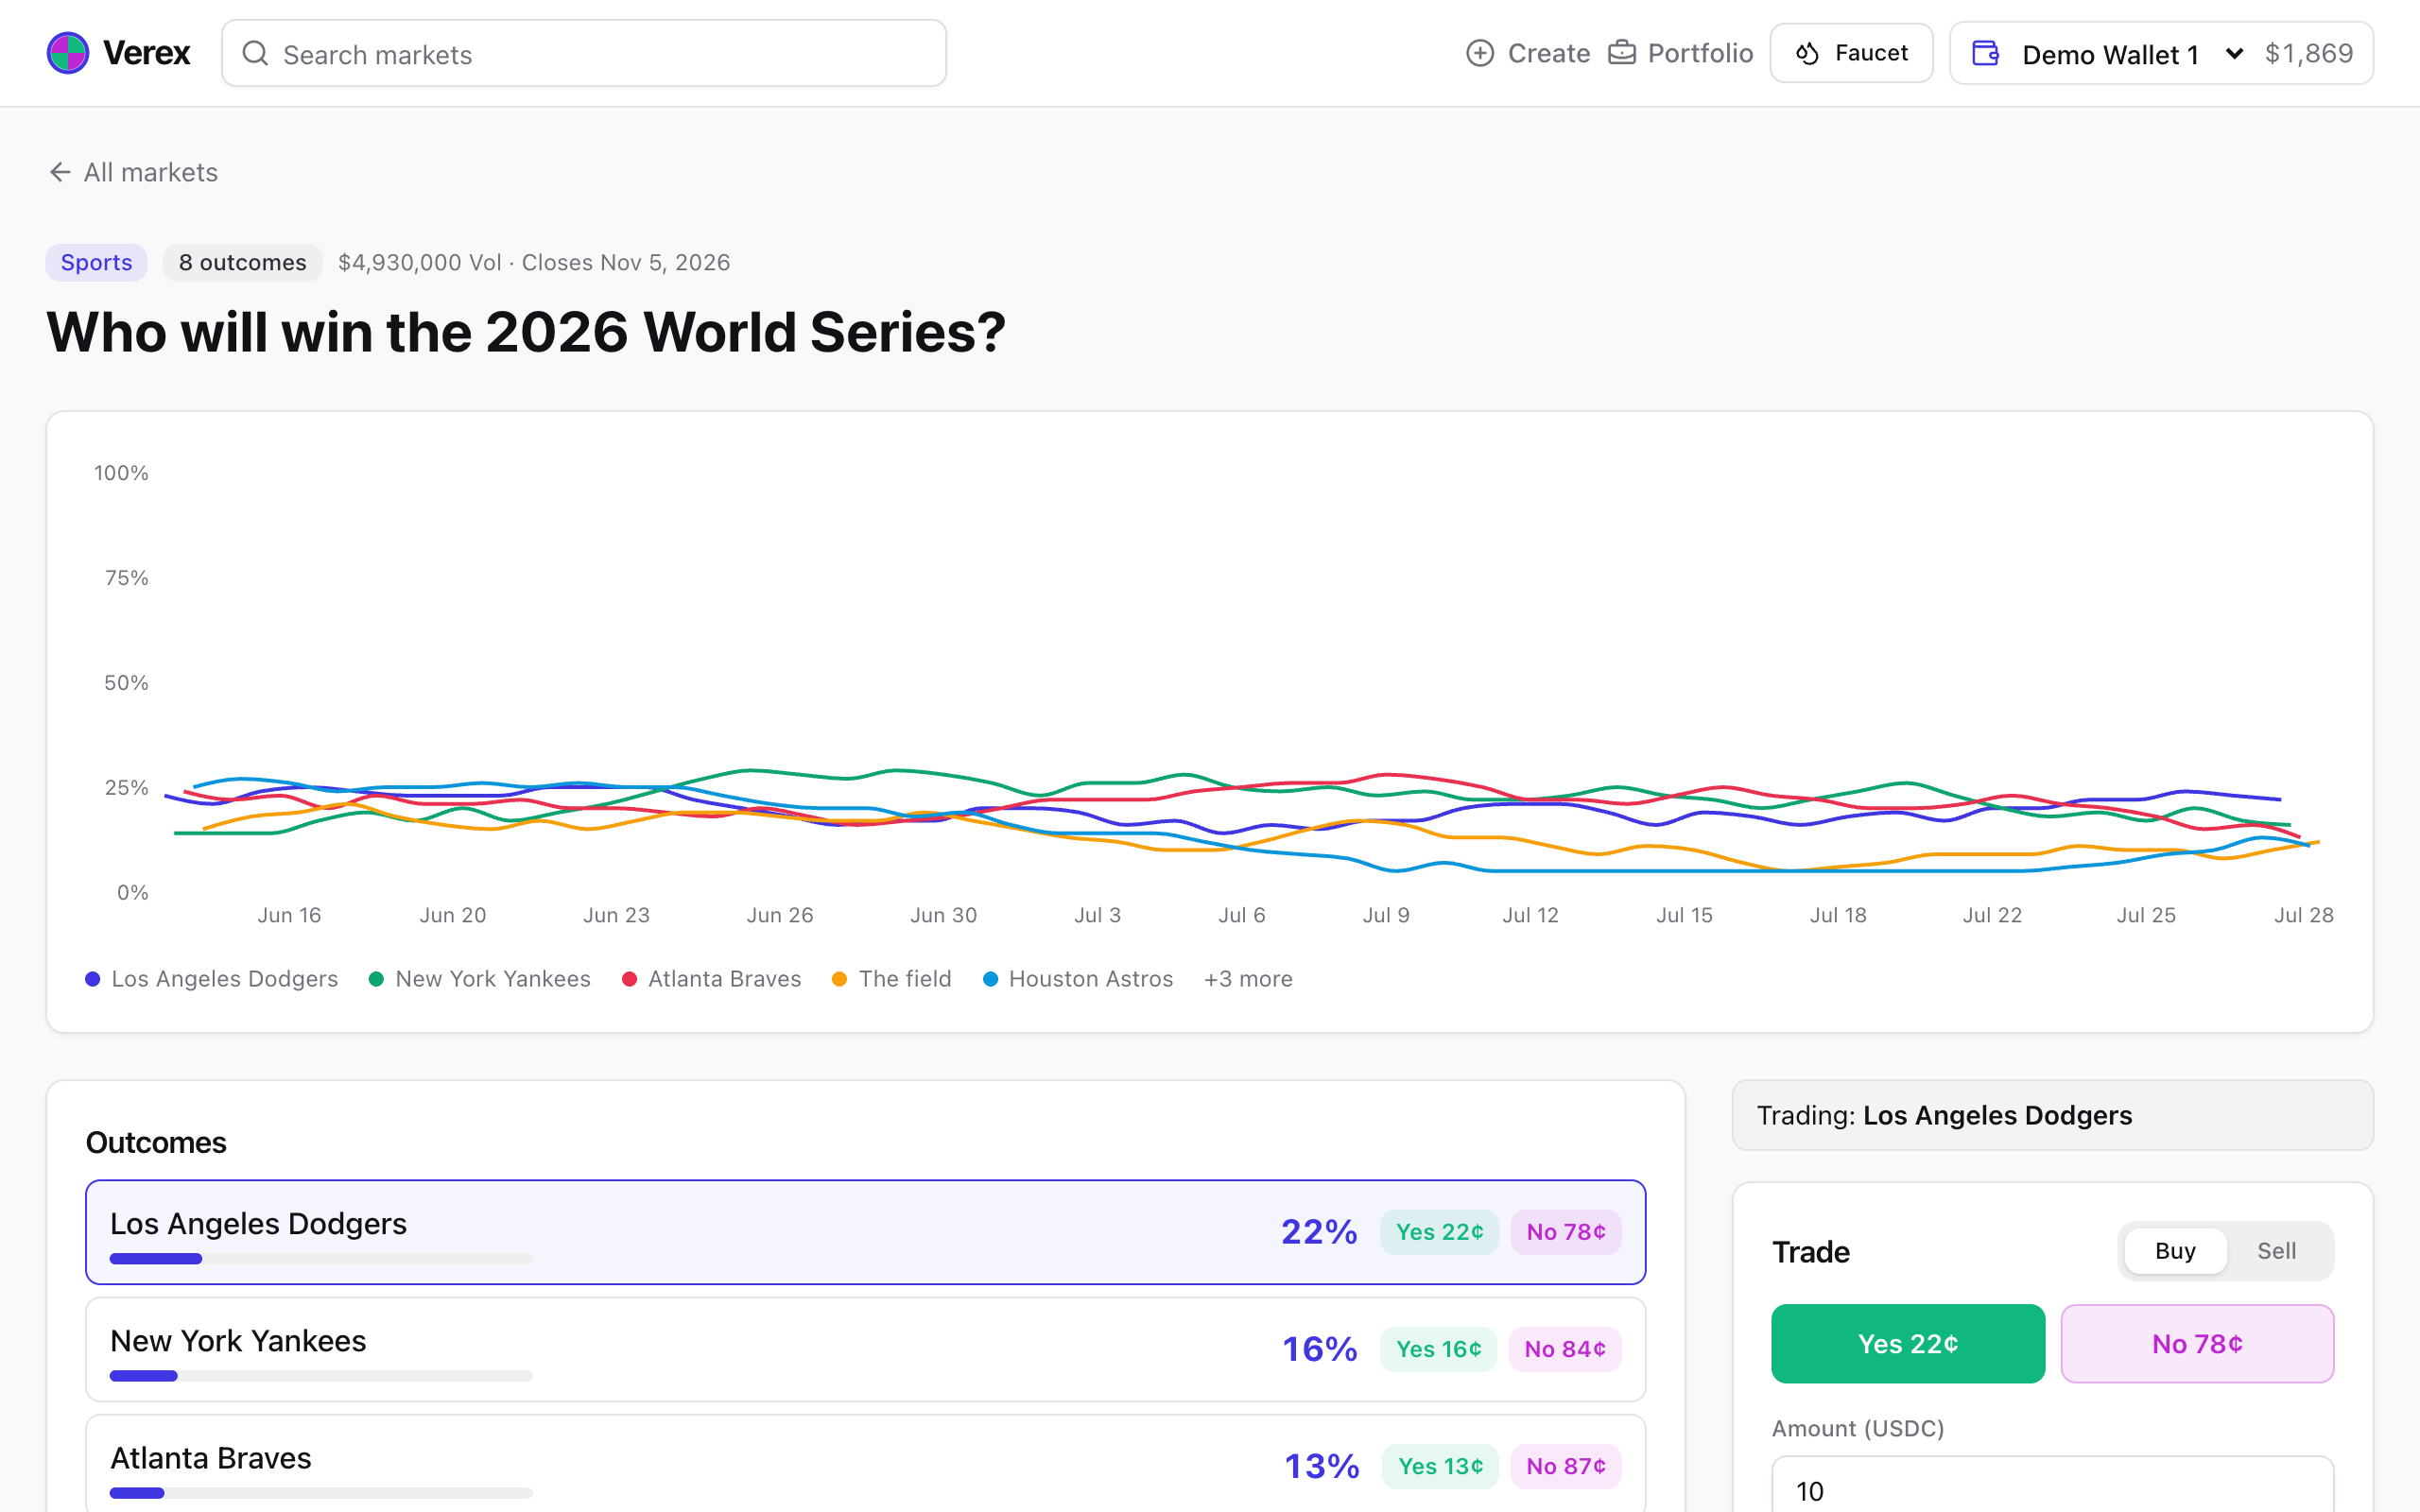Screen dimensions: 2420x1512
Task: Switch the Trade panel to Buy
Action: (2175, 1251)
